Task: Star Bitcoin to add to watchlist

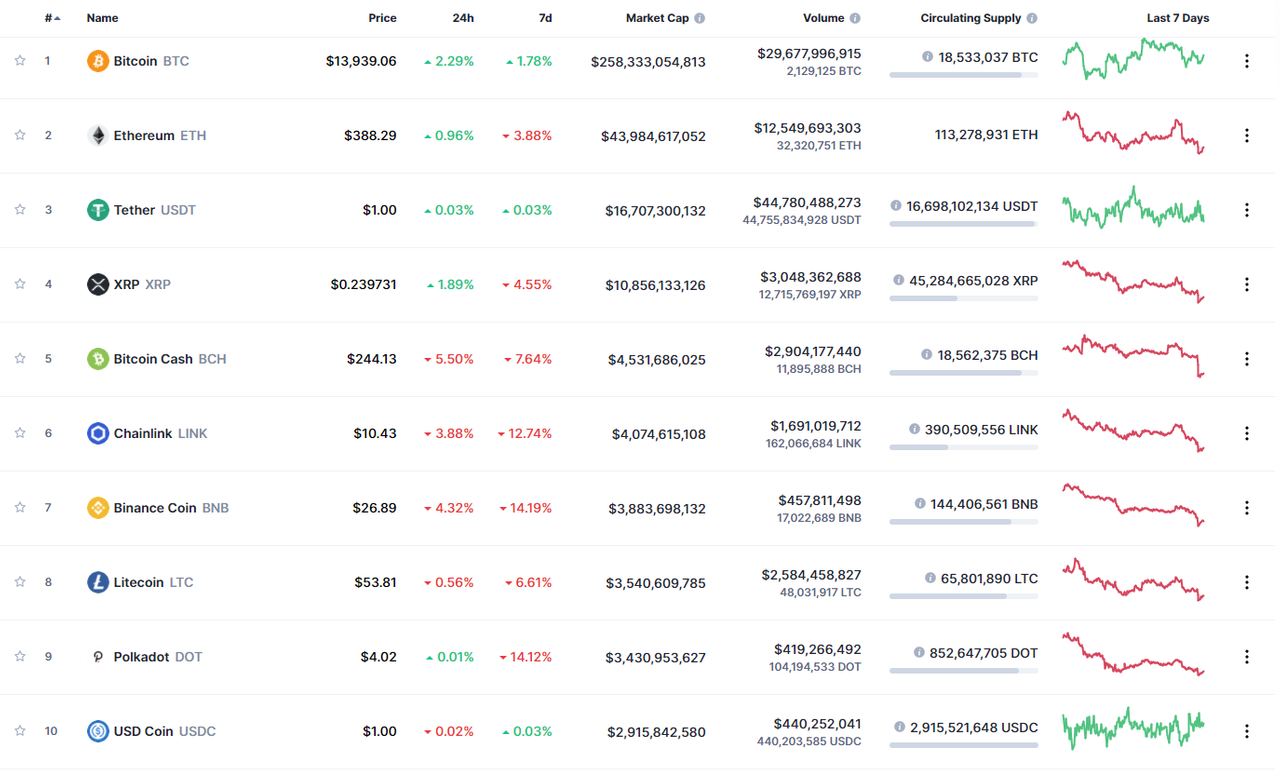Action: (x=20, y=61)
